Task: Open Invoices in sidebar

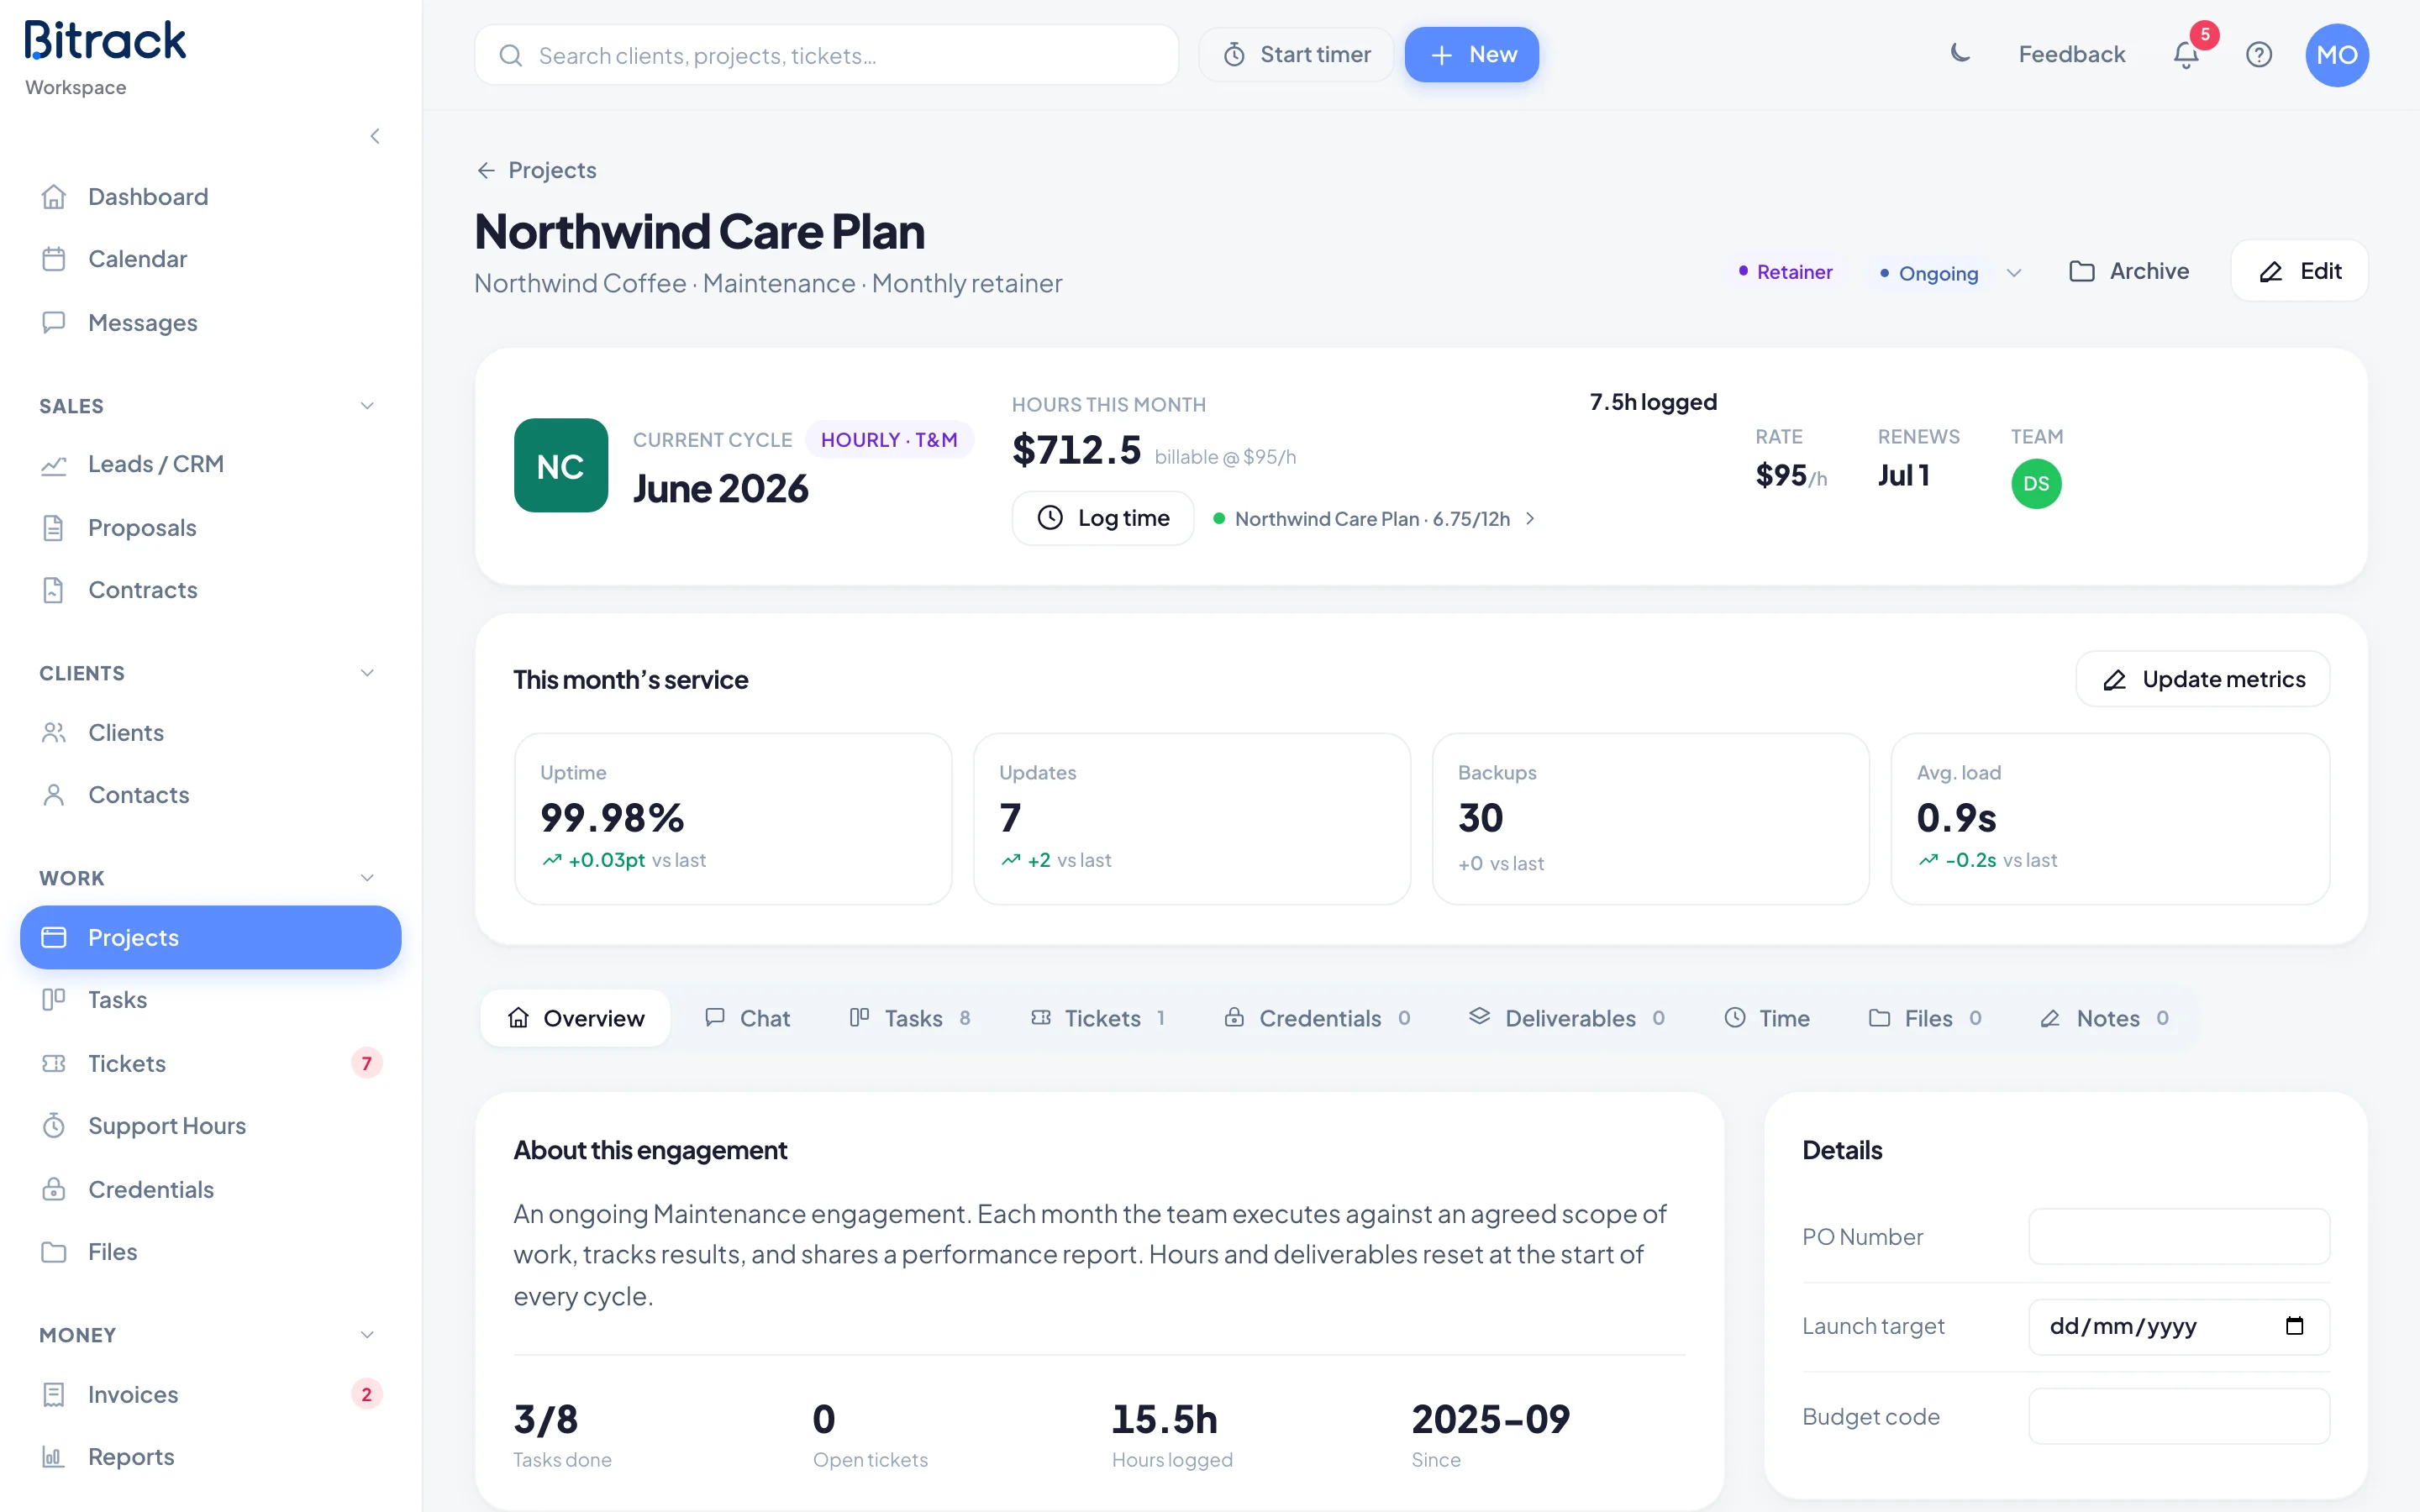Action: pos(210,1394)
